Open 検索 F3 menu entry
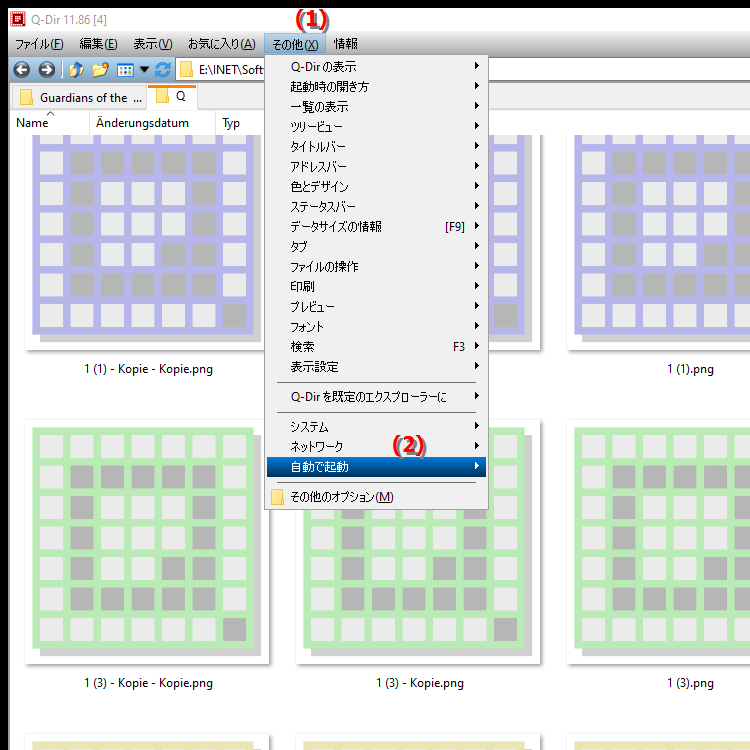The height and width of the screenshot is (750, 750). point(376,347)
